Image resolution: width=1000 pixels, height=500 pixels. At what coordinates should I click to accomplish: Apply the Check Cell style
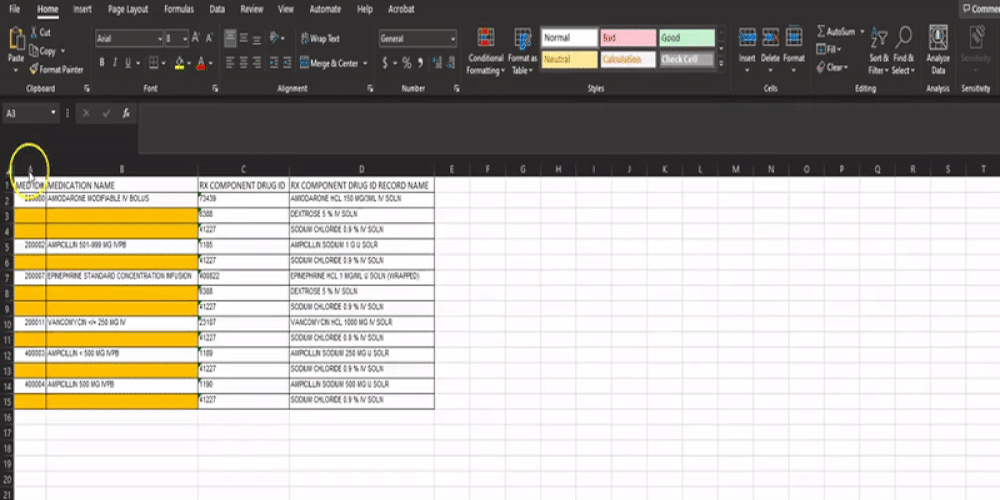[x=686, y=59]
